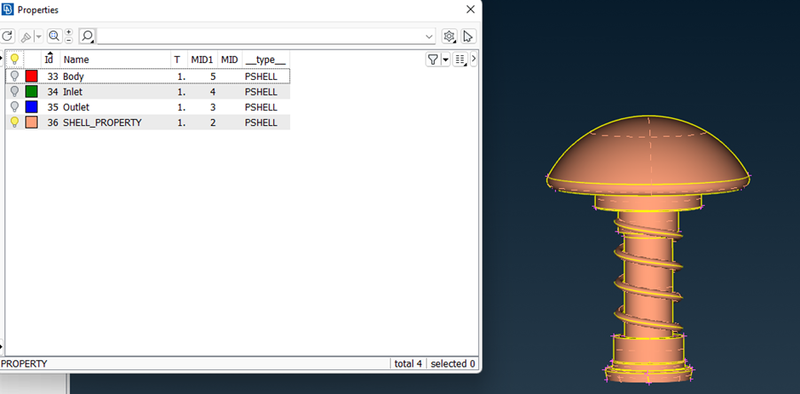Open the filter funnel dropdown arrow
The height and width of the screenshot is (394, 800).
pos(445,60)
